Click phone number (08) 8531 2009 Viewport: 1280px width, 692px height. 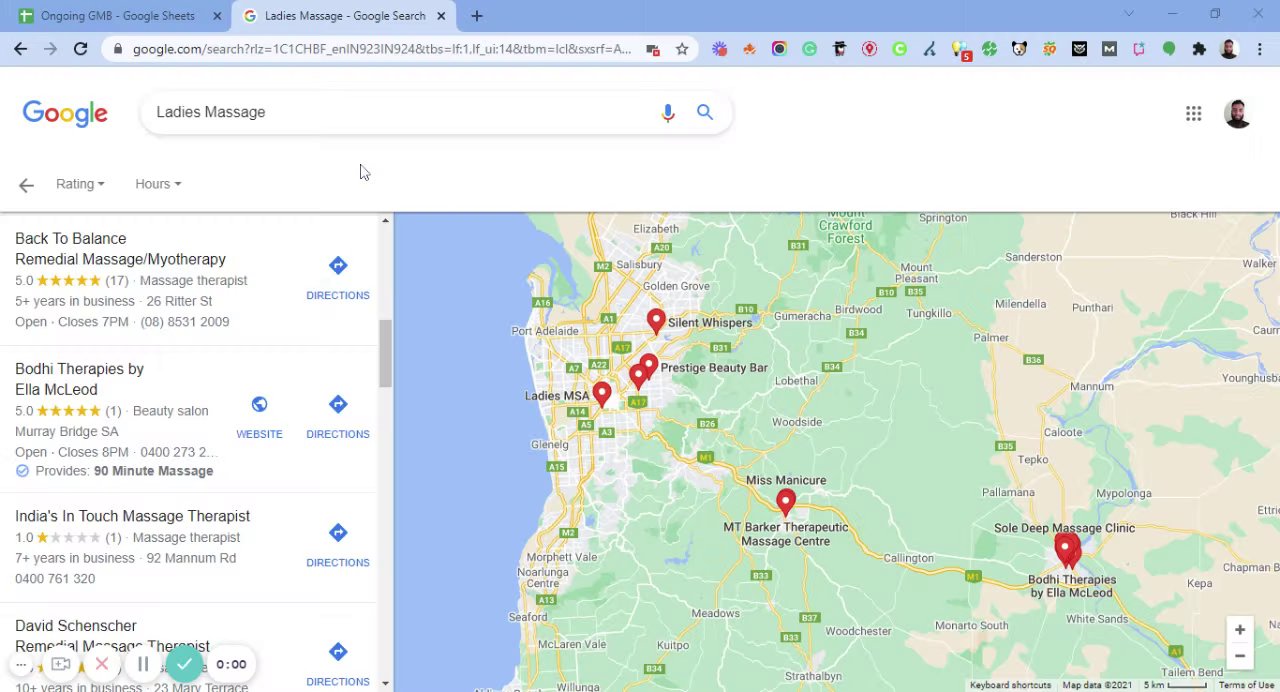[185, 322]
